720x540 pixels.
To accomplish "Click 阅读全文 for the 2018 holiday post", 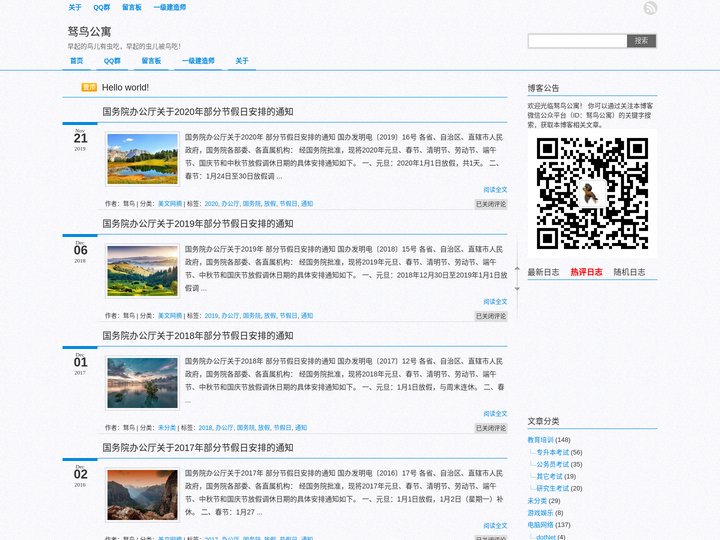I will pyautogui.click(x=495, y=414).
